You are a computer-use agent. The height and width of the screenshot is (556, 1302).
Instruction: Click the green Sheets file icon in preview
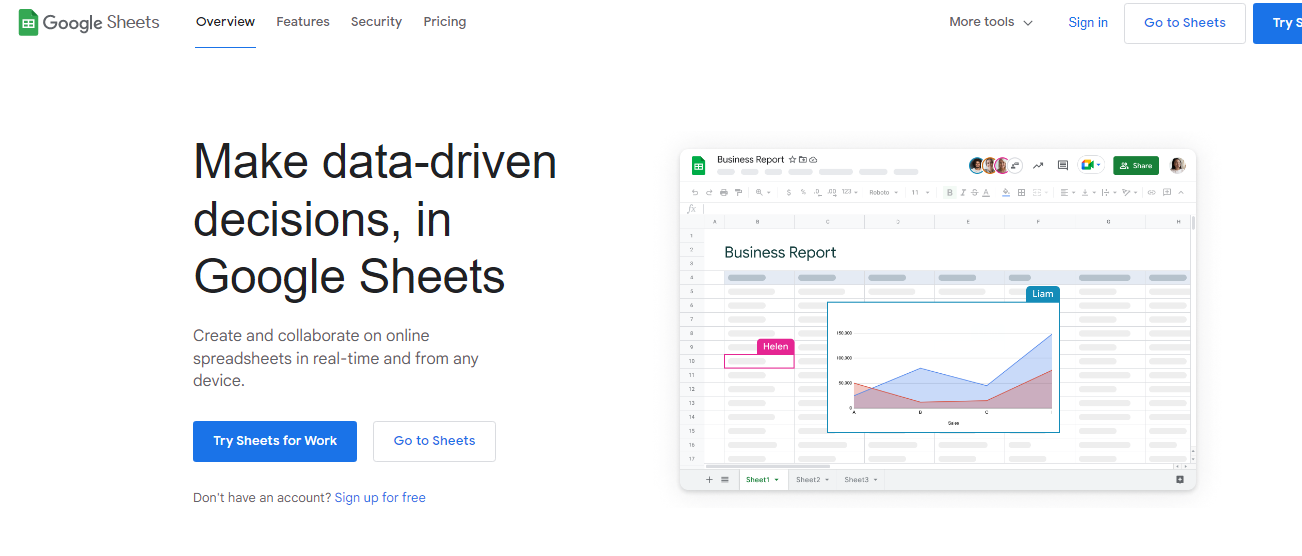698,166
